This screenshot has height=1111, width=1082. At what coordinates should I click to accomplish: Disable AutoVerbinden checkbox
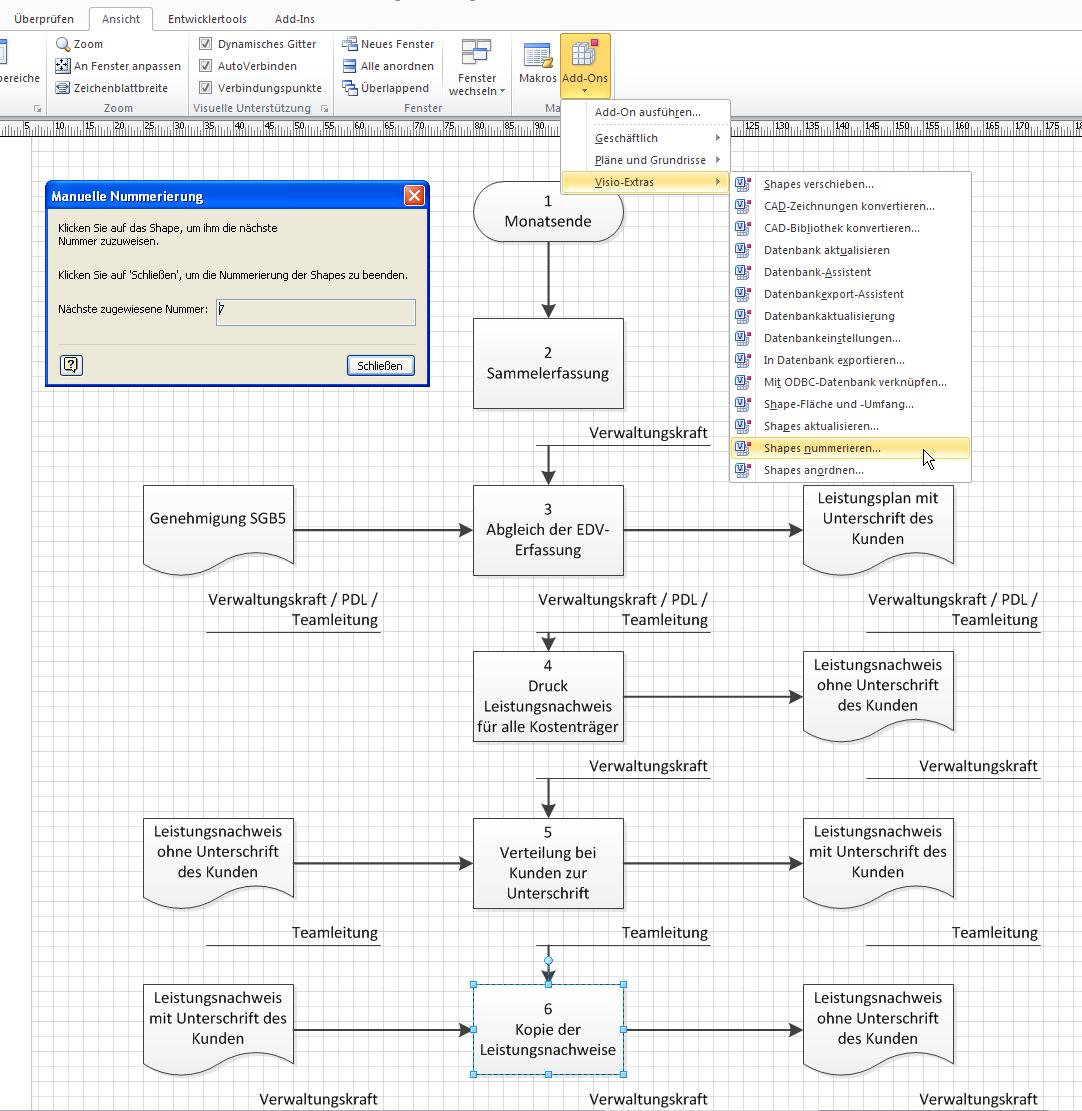pyautogui.click(x=205, y=66)
